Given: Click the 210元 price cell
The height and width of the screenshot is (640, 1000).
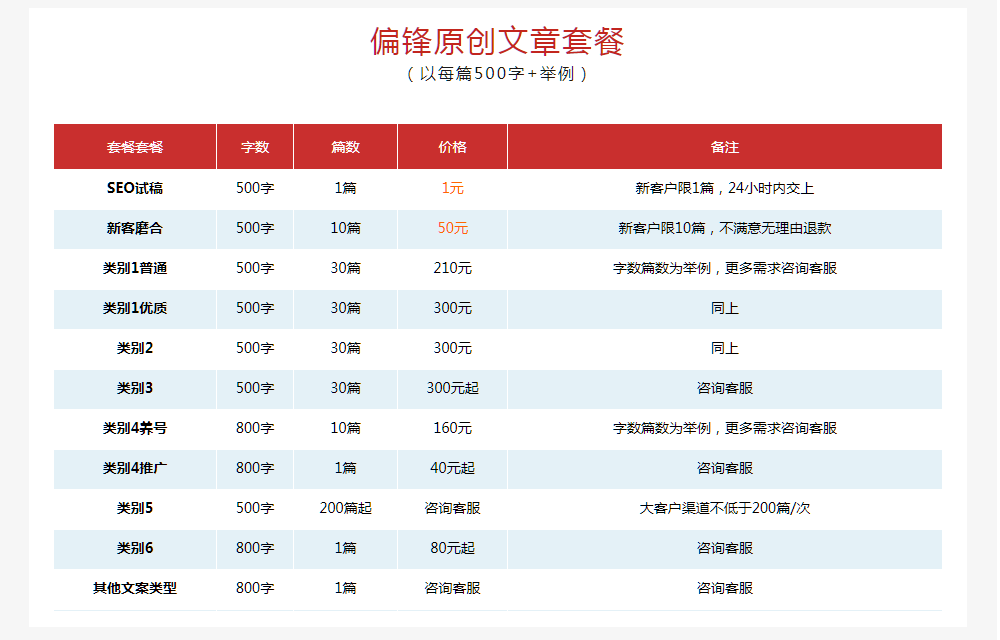Looking at the screenshot, I should click(x=452, y=267).
